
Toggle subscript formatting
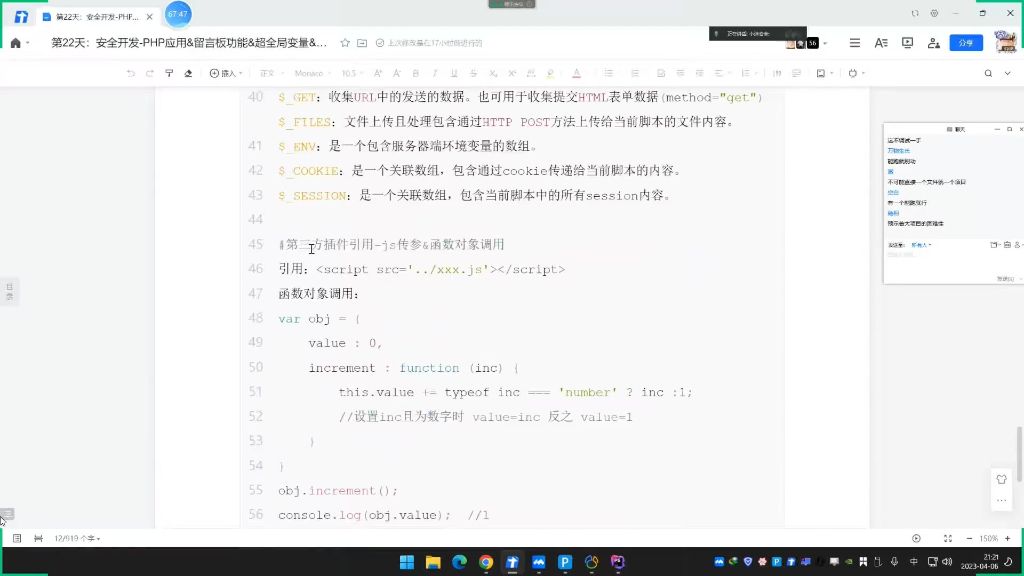493,73
